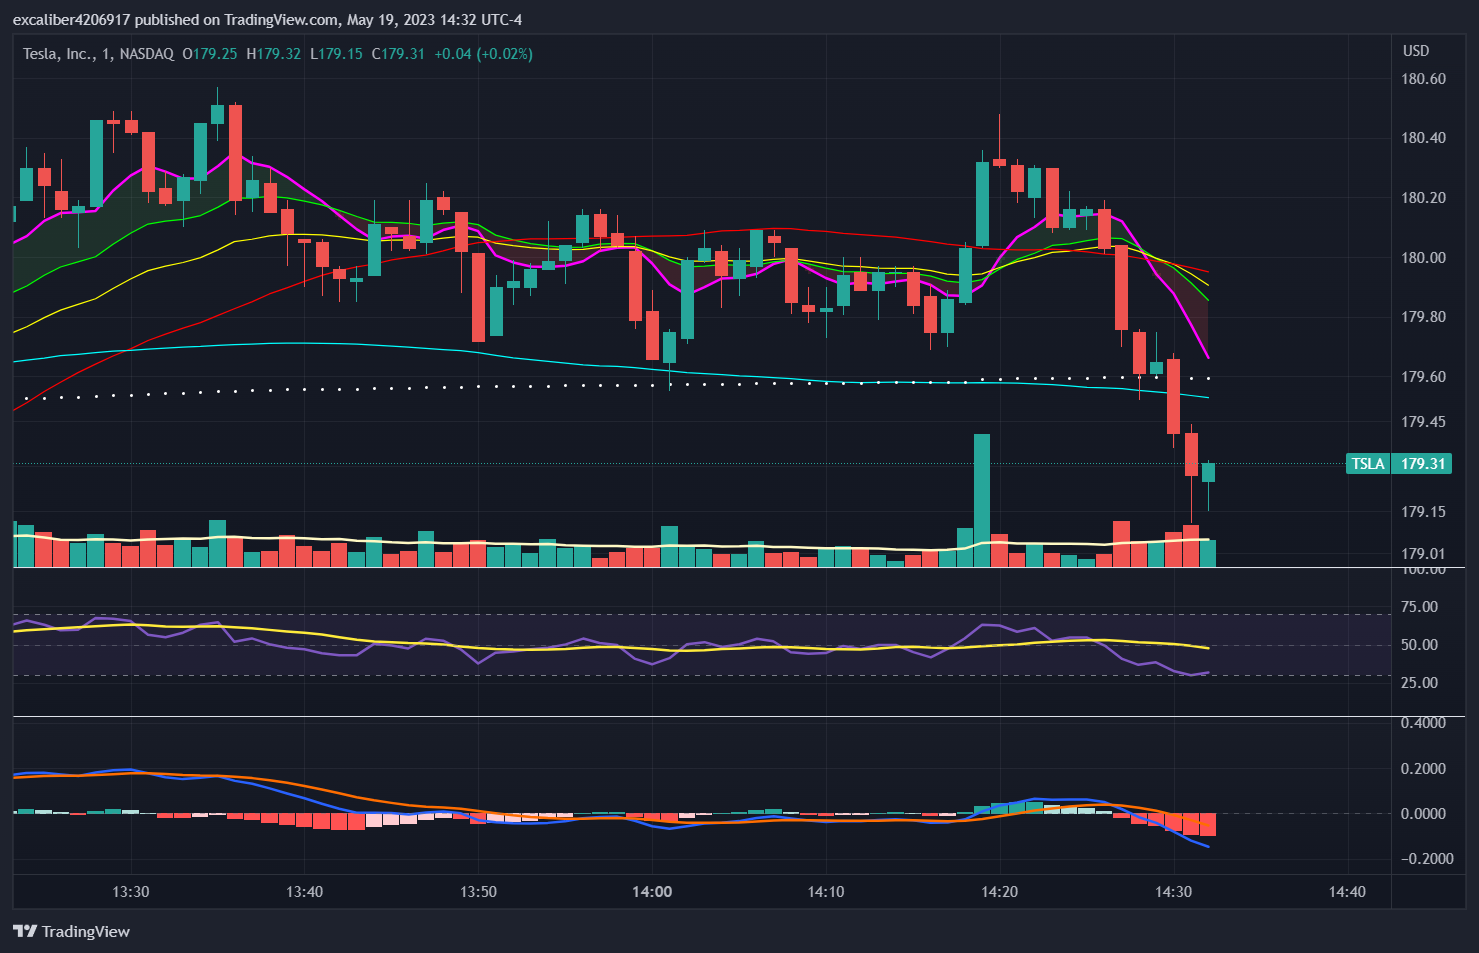Click the MACD 0.0000 scale label
The width and height of the screenshot is (1479, 953).
(1424, 814)
